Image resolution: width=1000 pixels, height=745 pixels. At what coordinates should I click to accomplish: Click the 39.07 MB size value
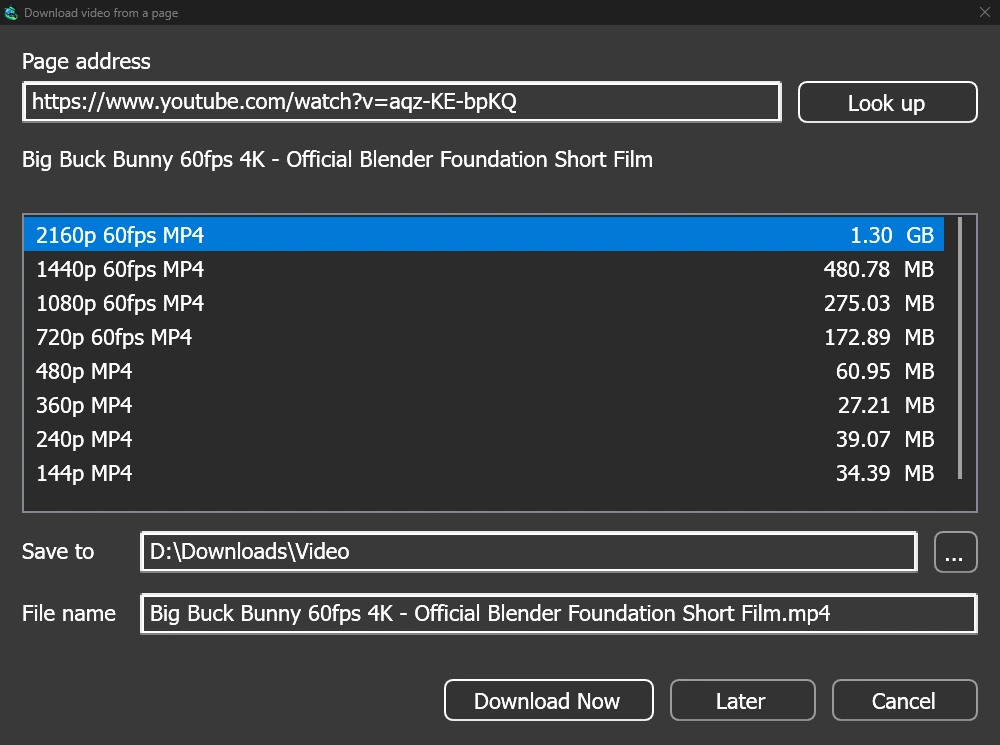coord(885,439)
